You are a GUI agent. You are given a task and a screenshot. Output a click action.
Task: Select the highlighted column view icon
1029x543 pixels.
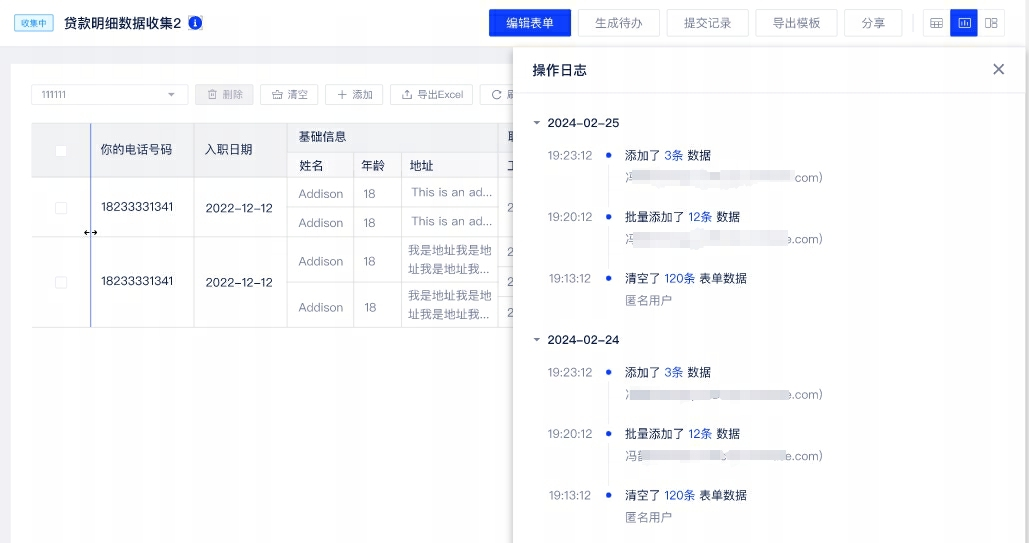coord(964,23)
